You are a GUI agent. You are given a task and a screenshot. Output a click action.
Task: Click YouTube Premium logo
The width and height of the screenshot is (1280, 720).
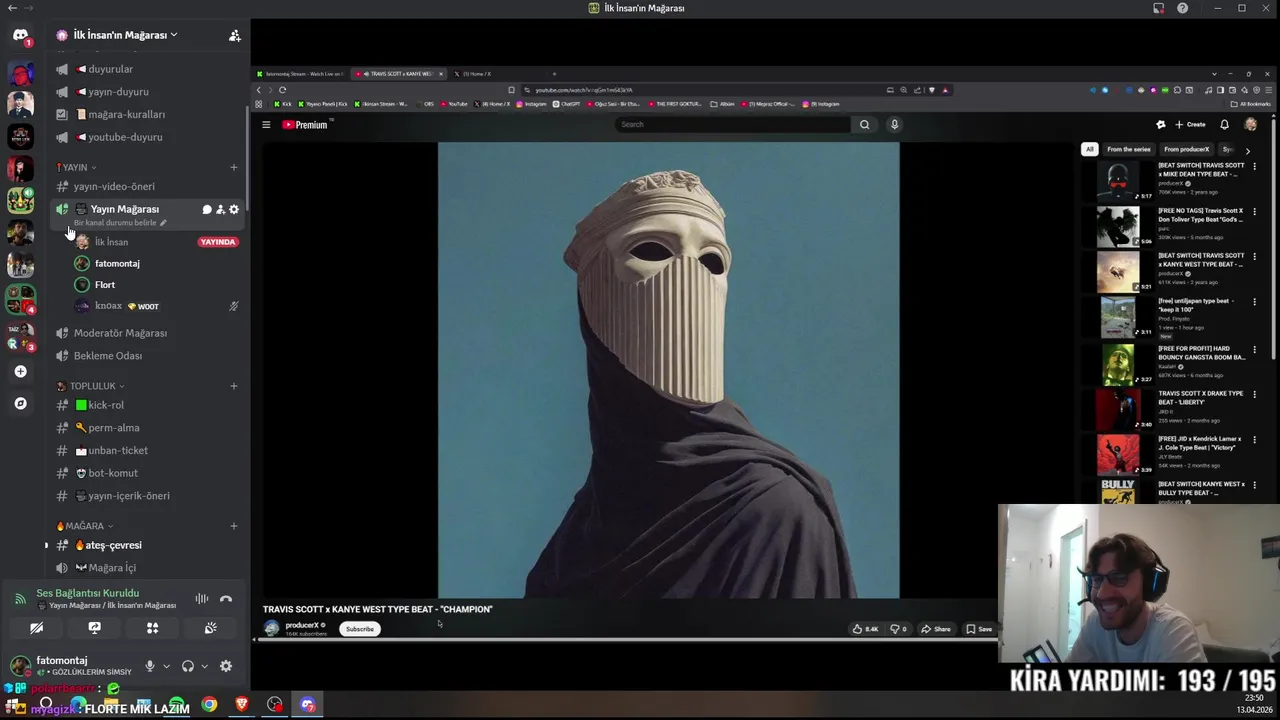(x=305, y=125)
